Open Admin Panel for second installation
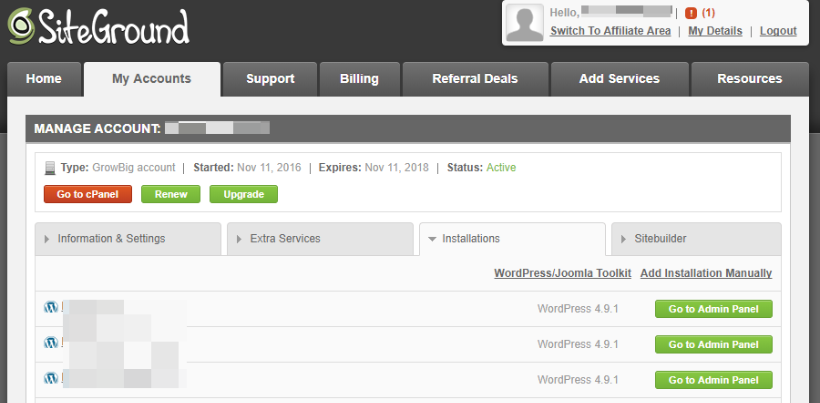The image size is (820, 403). click(x=714, y=344)
